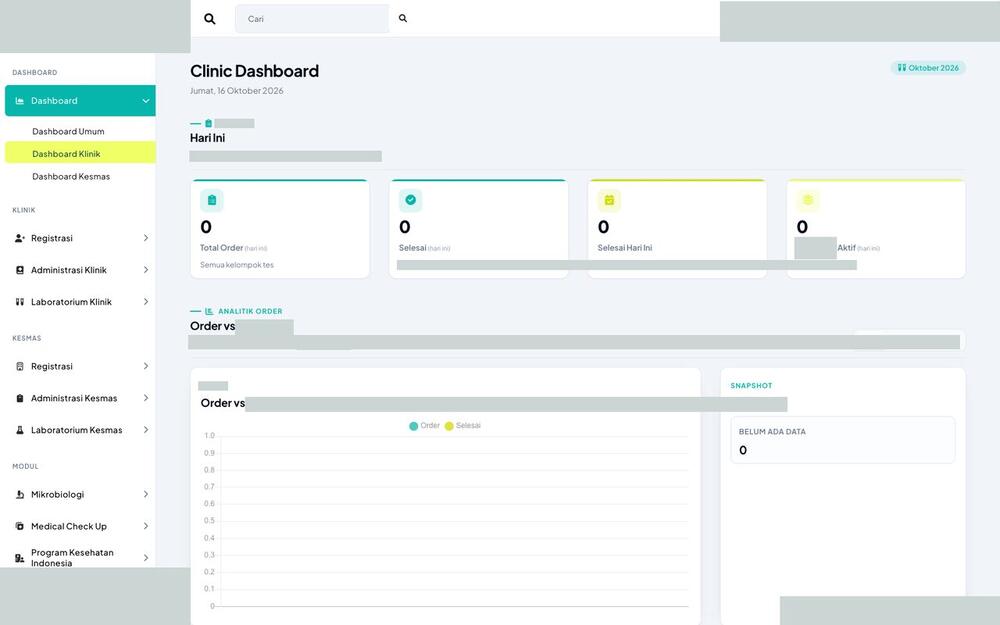Toggle Order series in chart legend

click(x=425, y=425)
